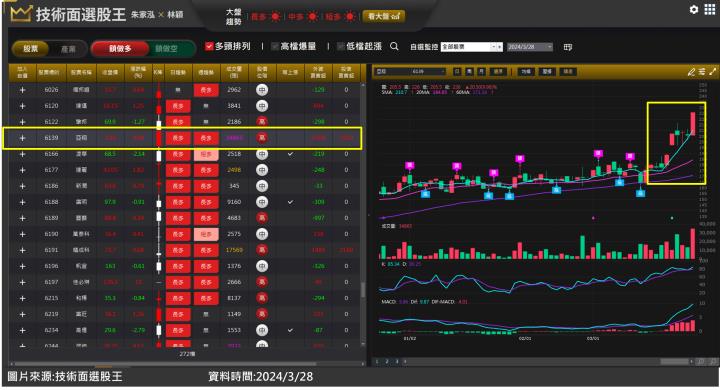The image size is (720, 390).
Task: Expand chart to fullscreen with arrow icon
Action: pyautogui.click(x=713, y=72)
